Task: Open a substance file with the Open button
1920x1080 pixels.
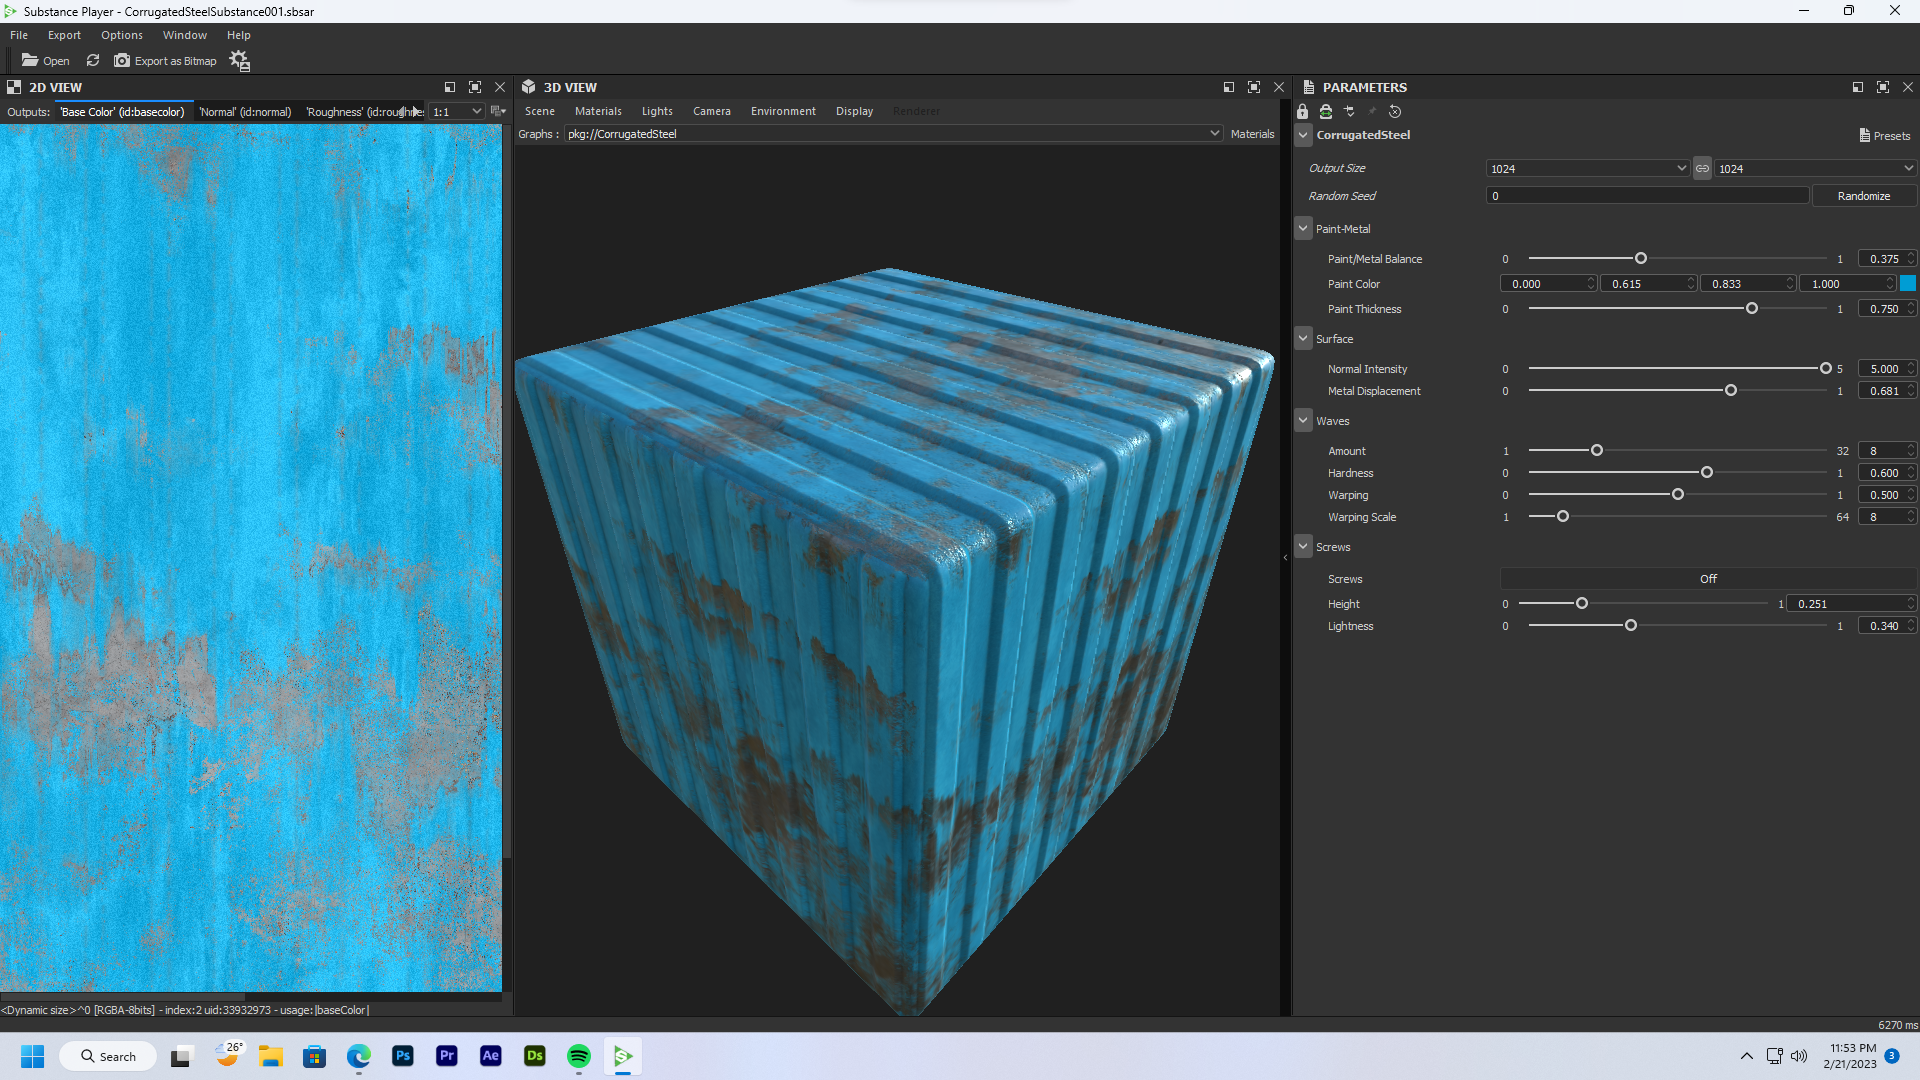Action: coord(46,61)
